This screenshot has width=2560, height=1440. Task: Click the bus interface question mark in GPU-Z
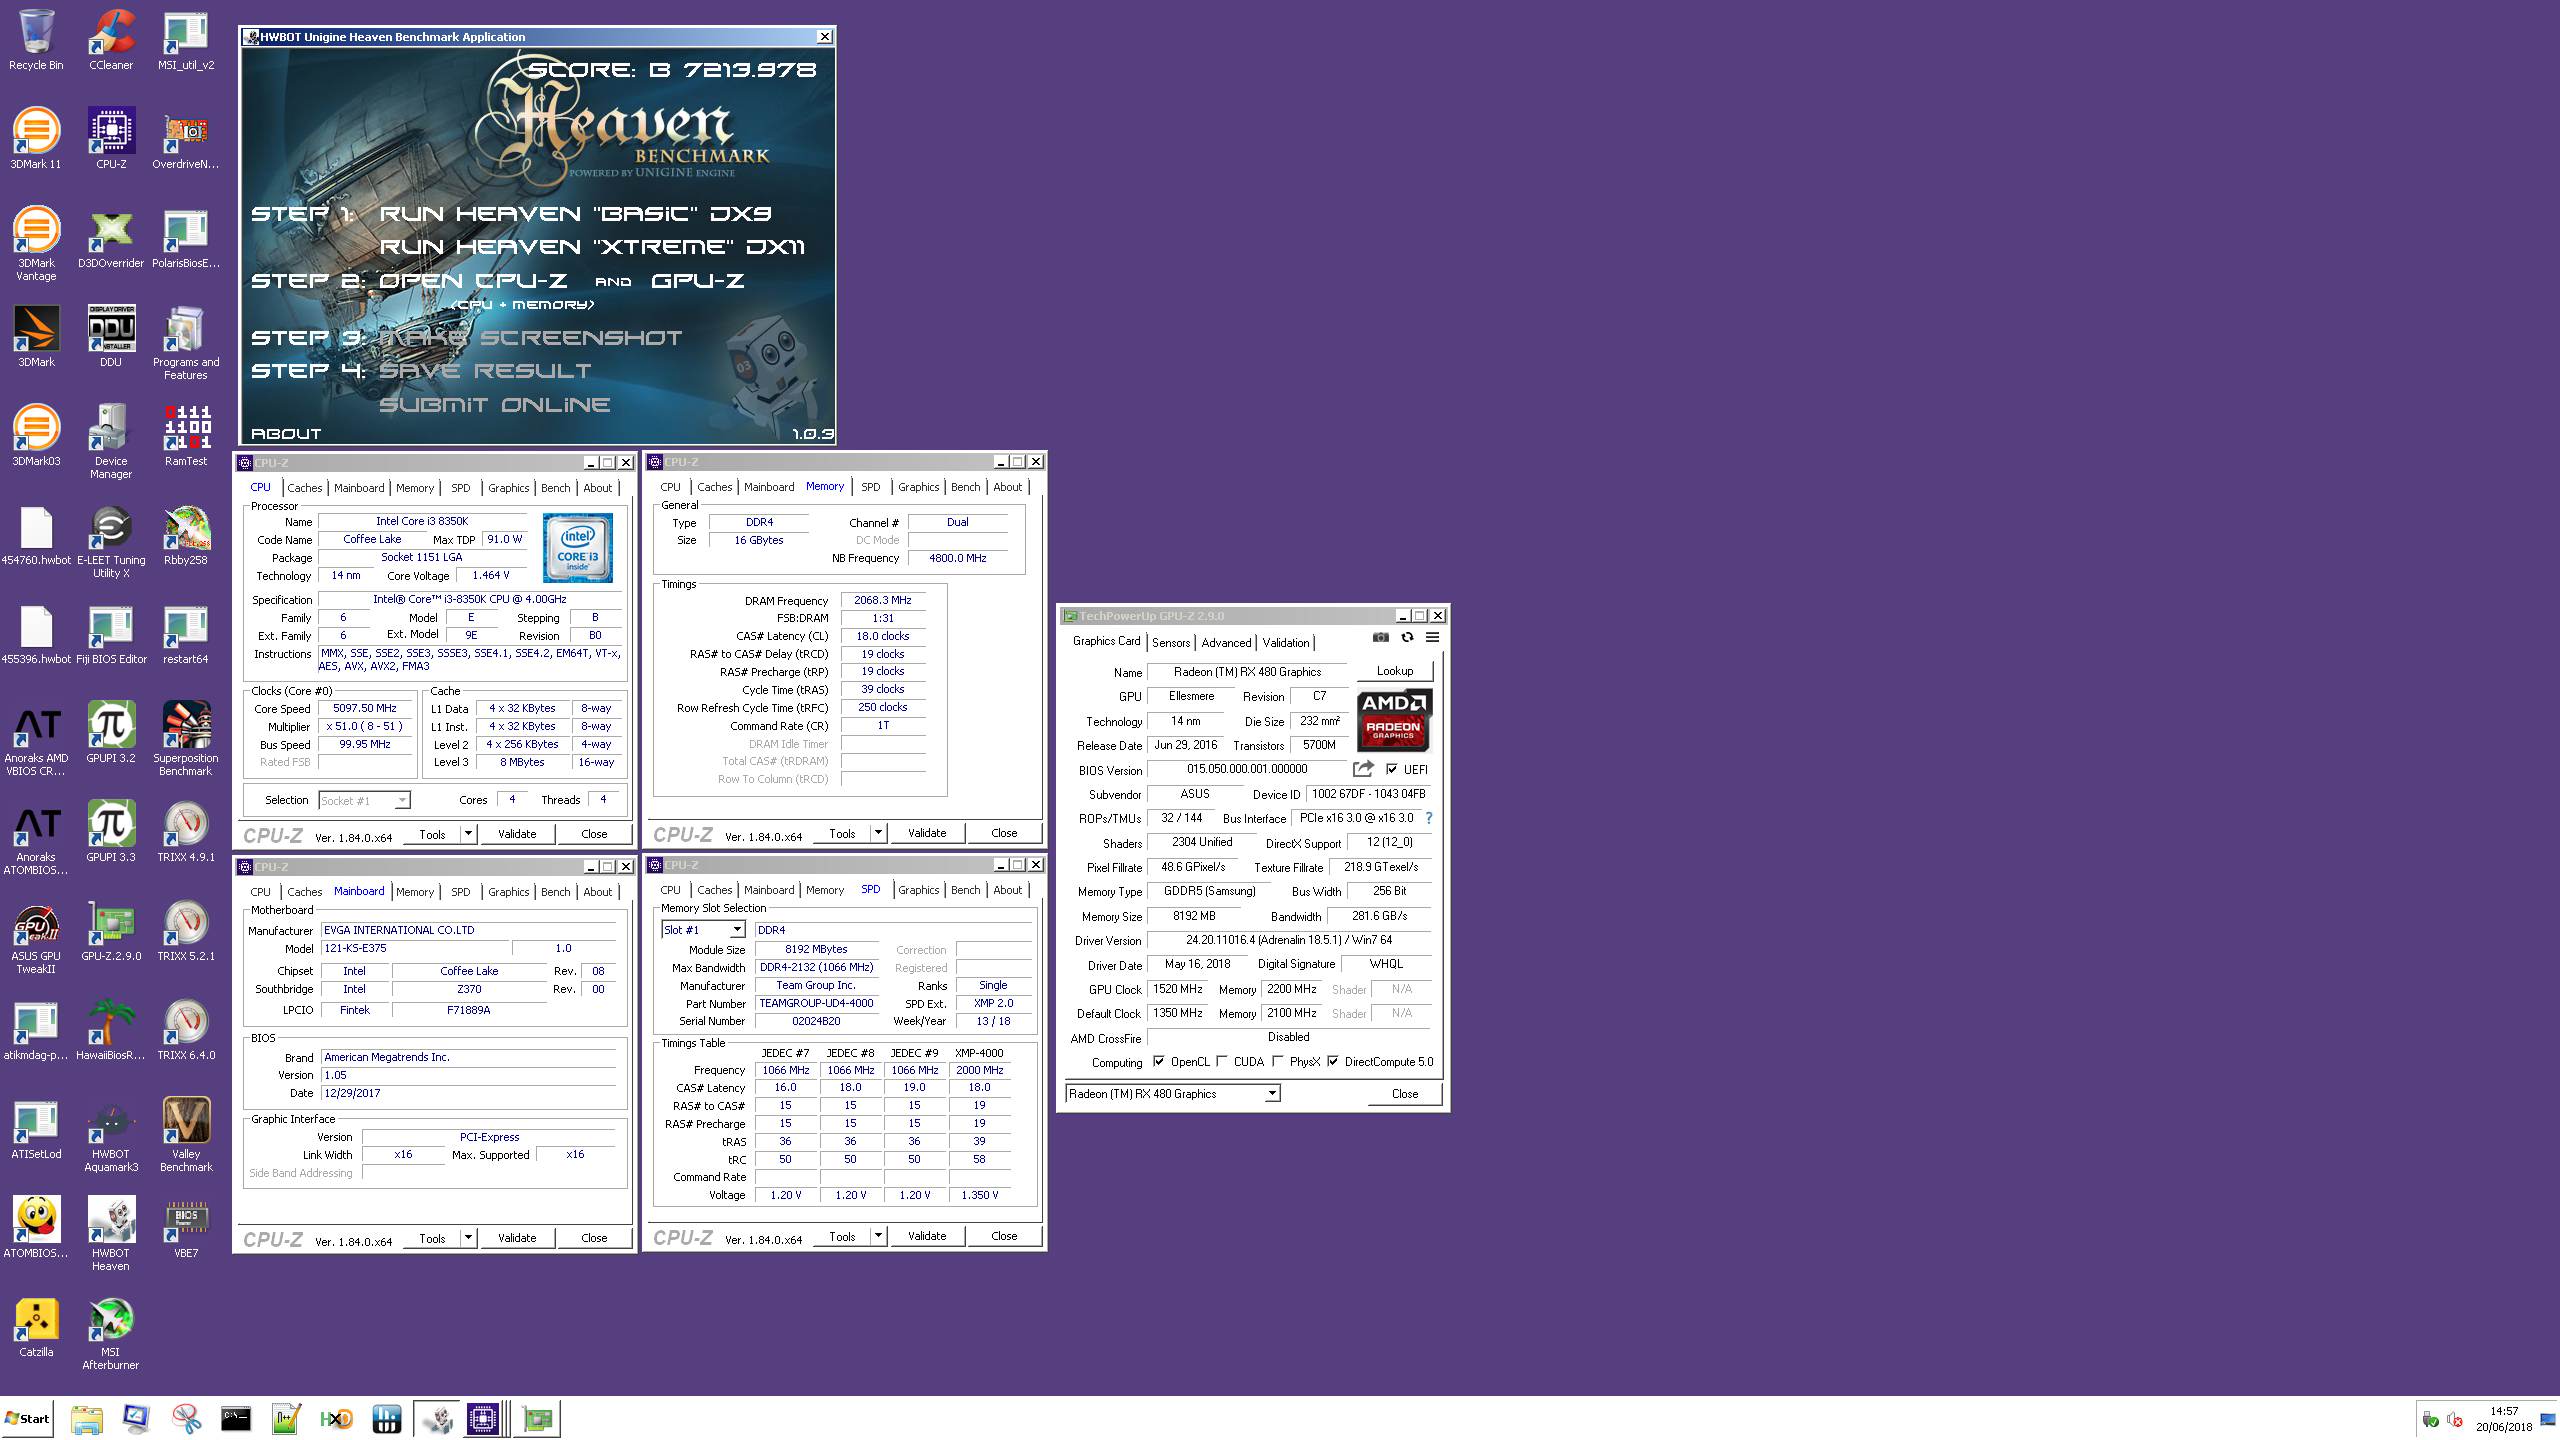pos(1428,818)
